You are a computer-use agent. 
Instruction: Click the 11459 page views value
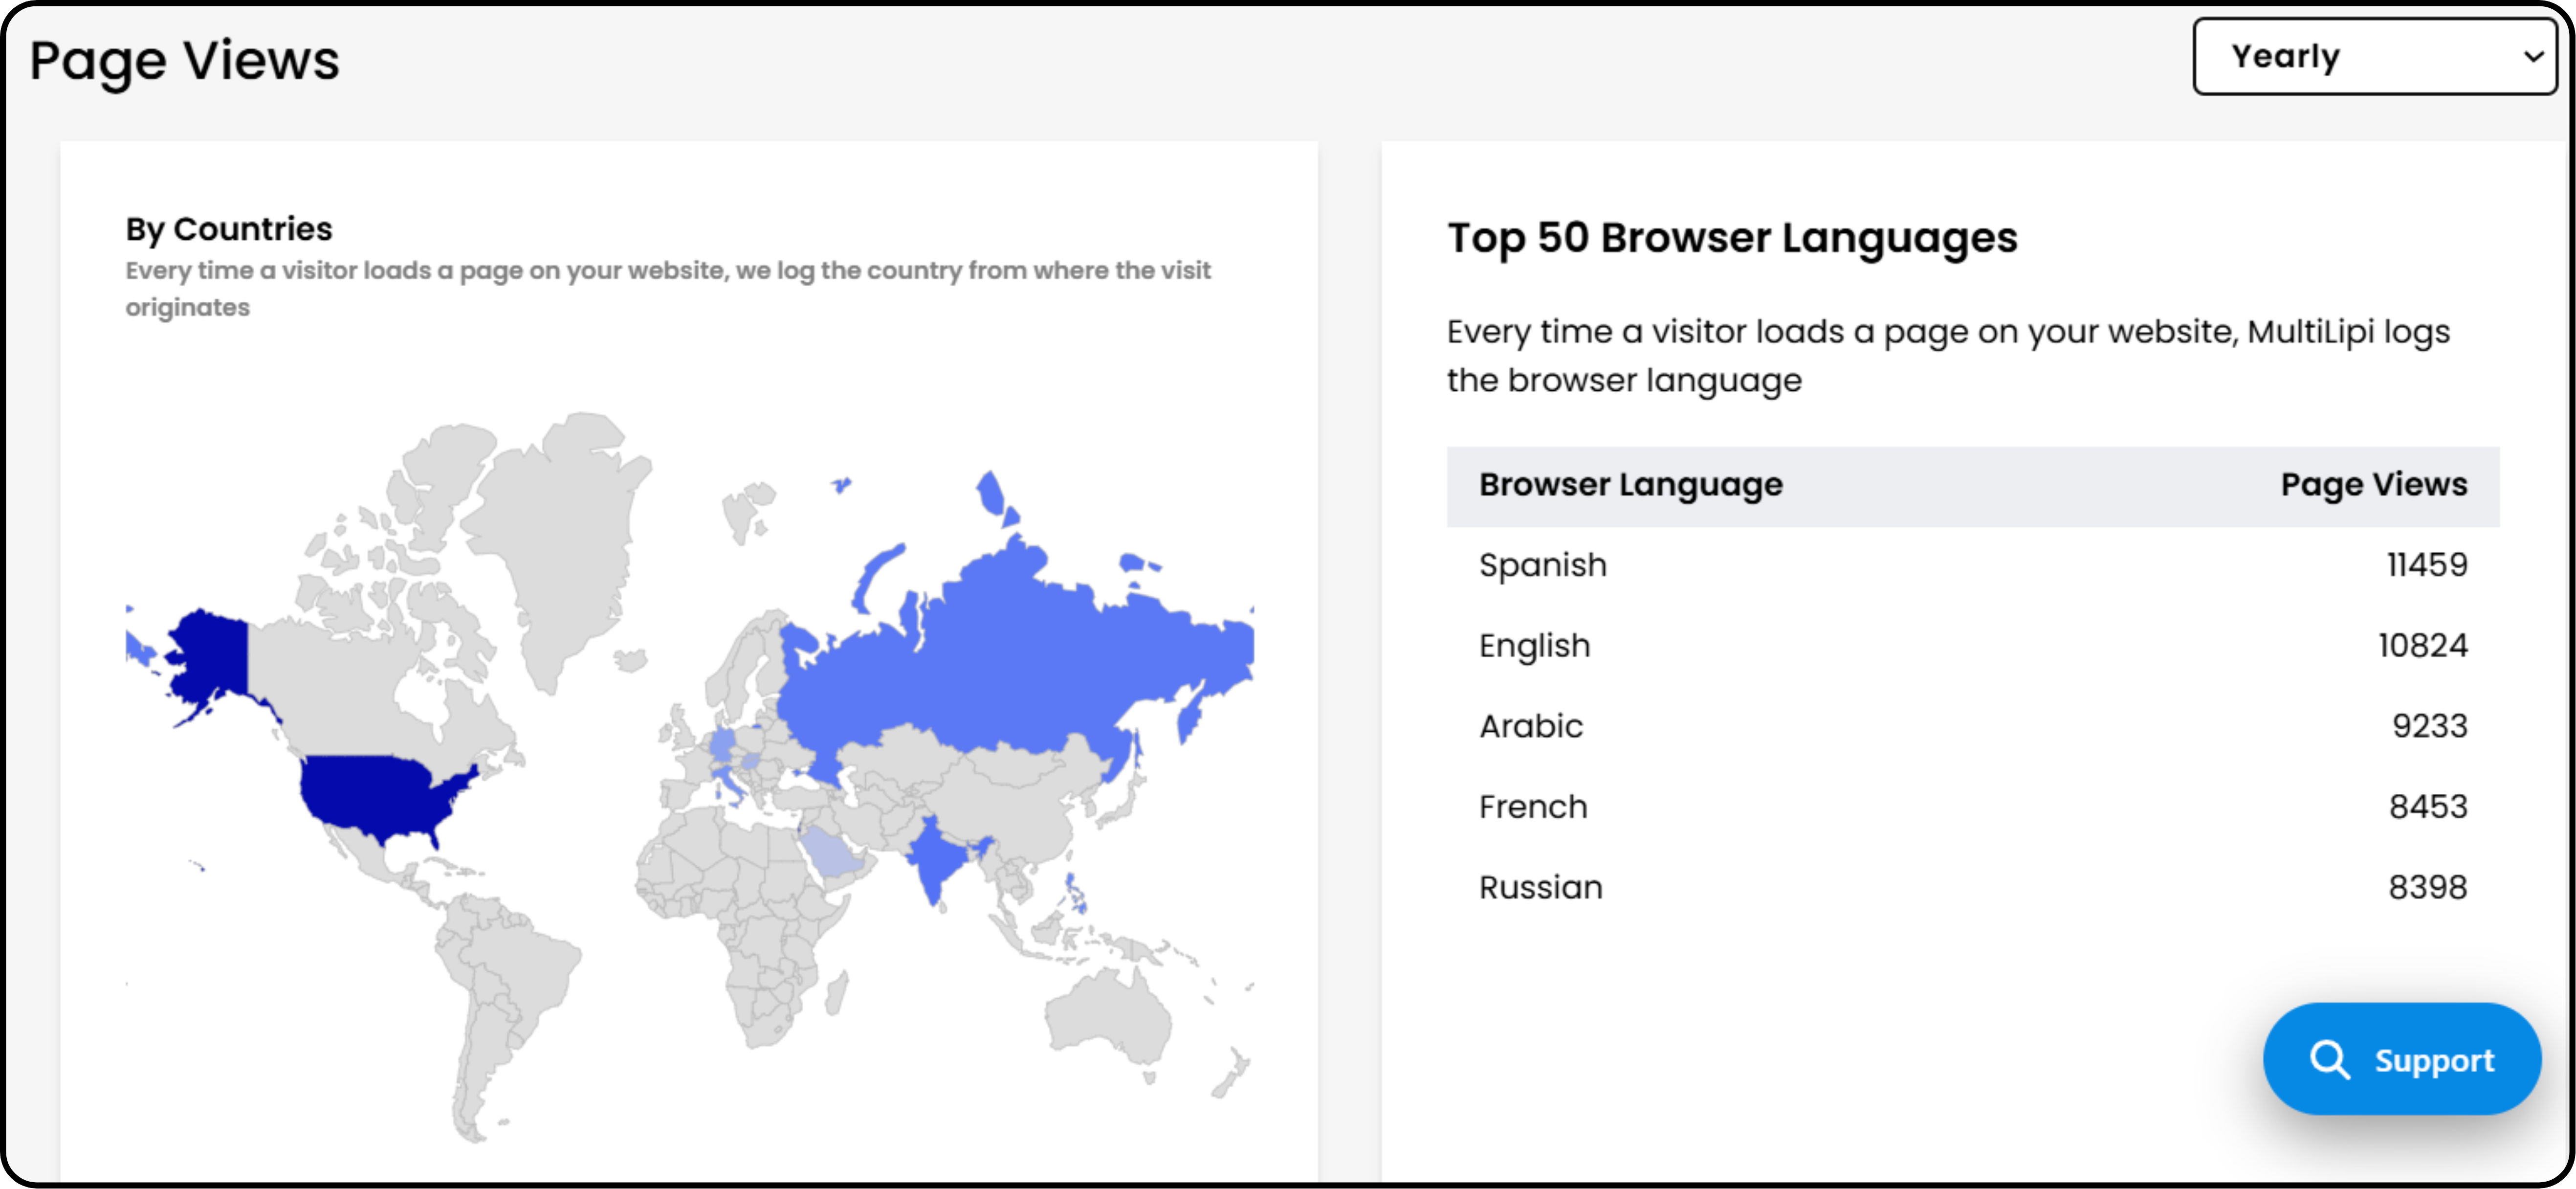tap(2427, 565)
